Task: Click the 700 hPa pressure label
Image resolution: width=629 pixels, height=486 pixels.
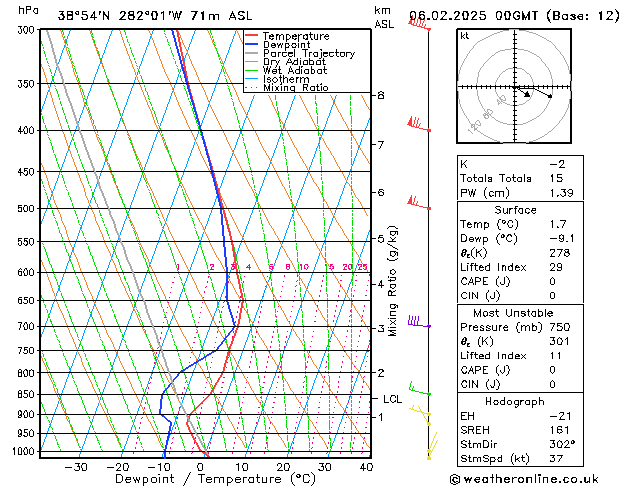Action: click(28, 326)
